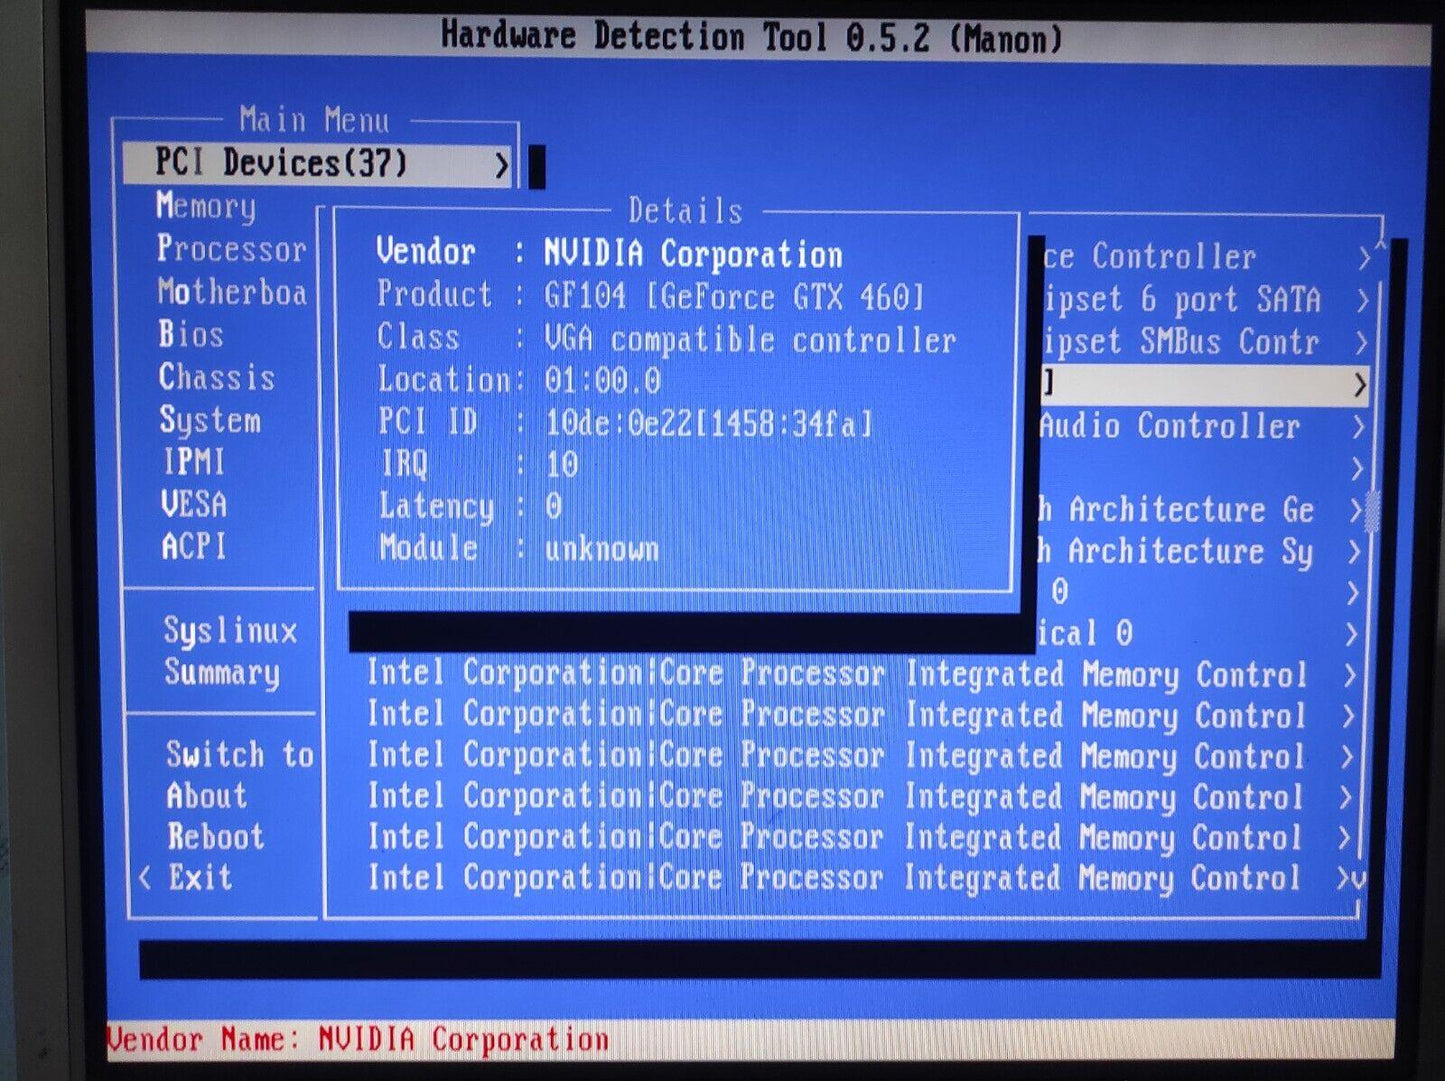1445x1081 pixels.
Task: Click the device list scroll-down arrow
Action: pos(1359,880)
